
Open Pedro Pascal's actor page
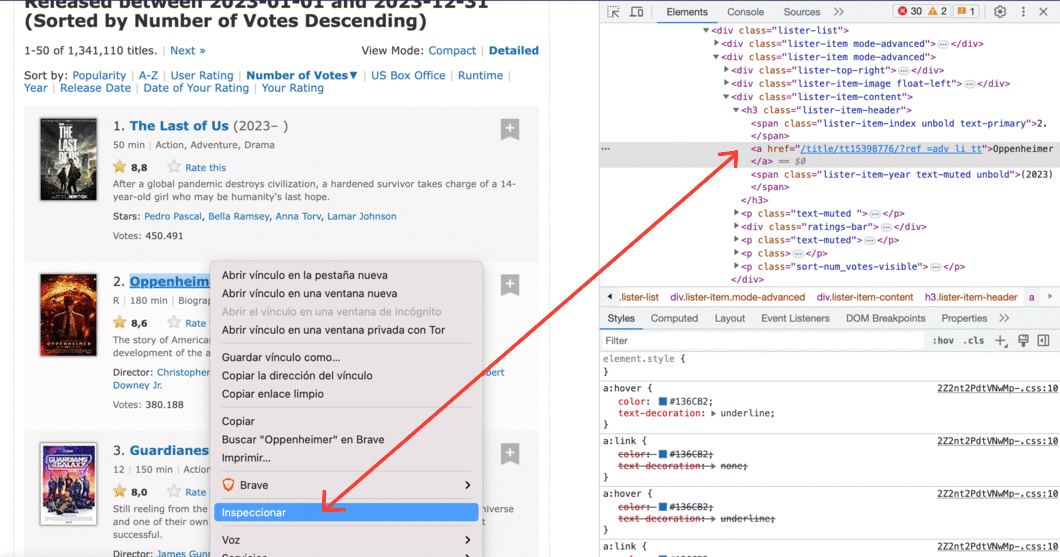pyautogui.click(x=172, y=216)
